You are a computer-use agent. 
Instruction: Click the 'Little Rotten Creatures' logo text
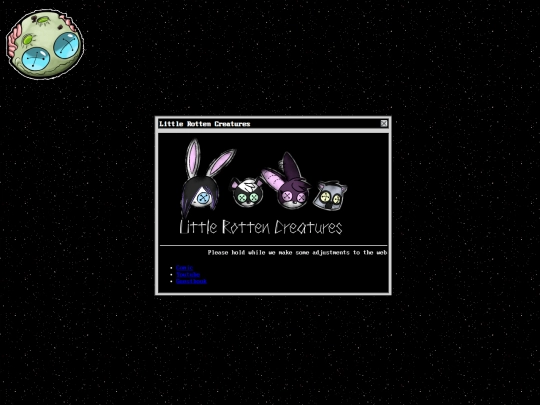[261, 227]
